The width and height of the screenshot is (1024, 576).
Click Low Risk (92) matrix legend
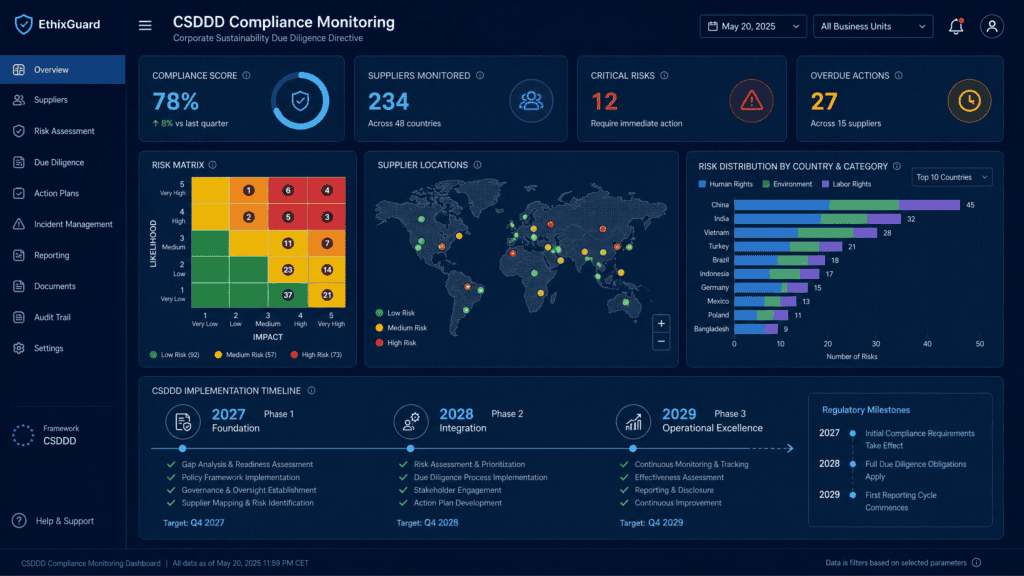174,355
